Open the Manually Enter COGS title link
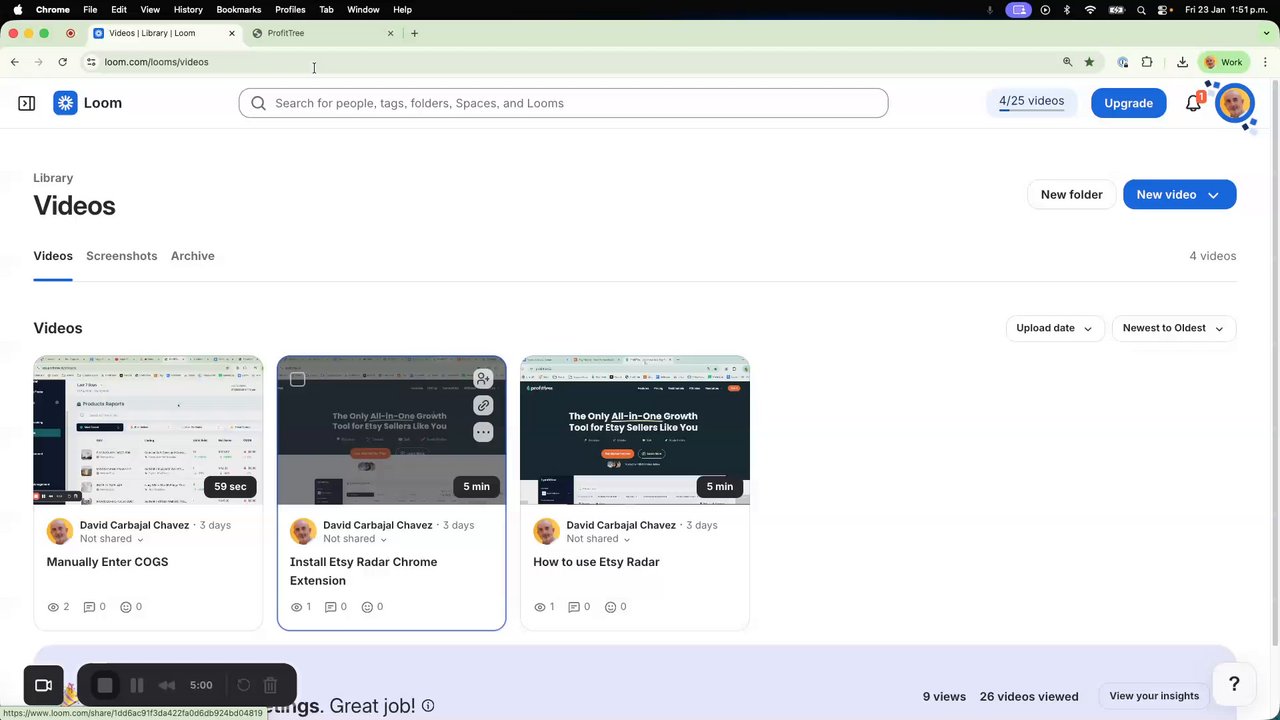Image resolution: width=1280 pixels, height=720 pixels. 107,562
